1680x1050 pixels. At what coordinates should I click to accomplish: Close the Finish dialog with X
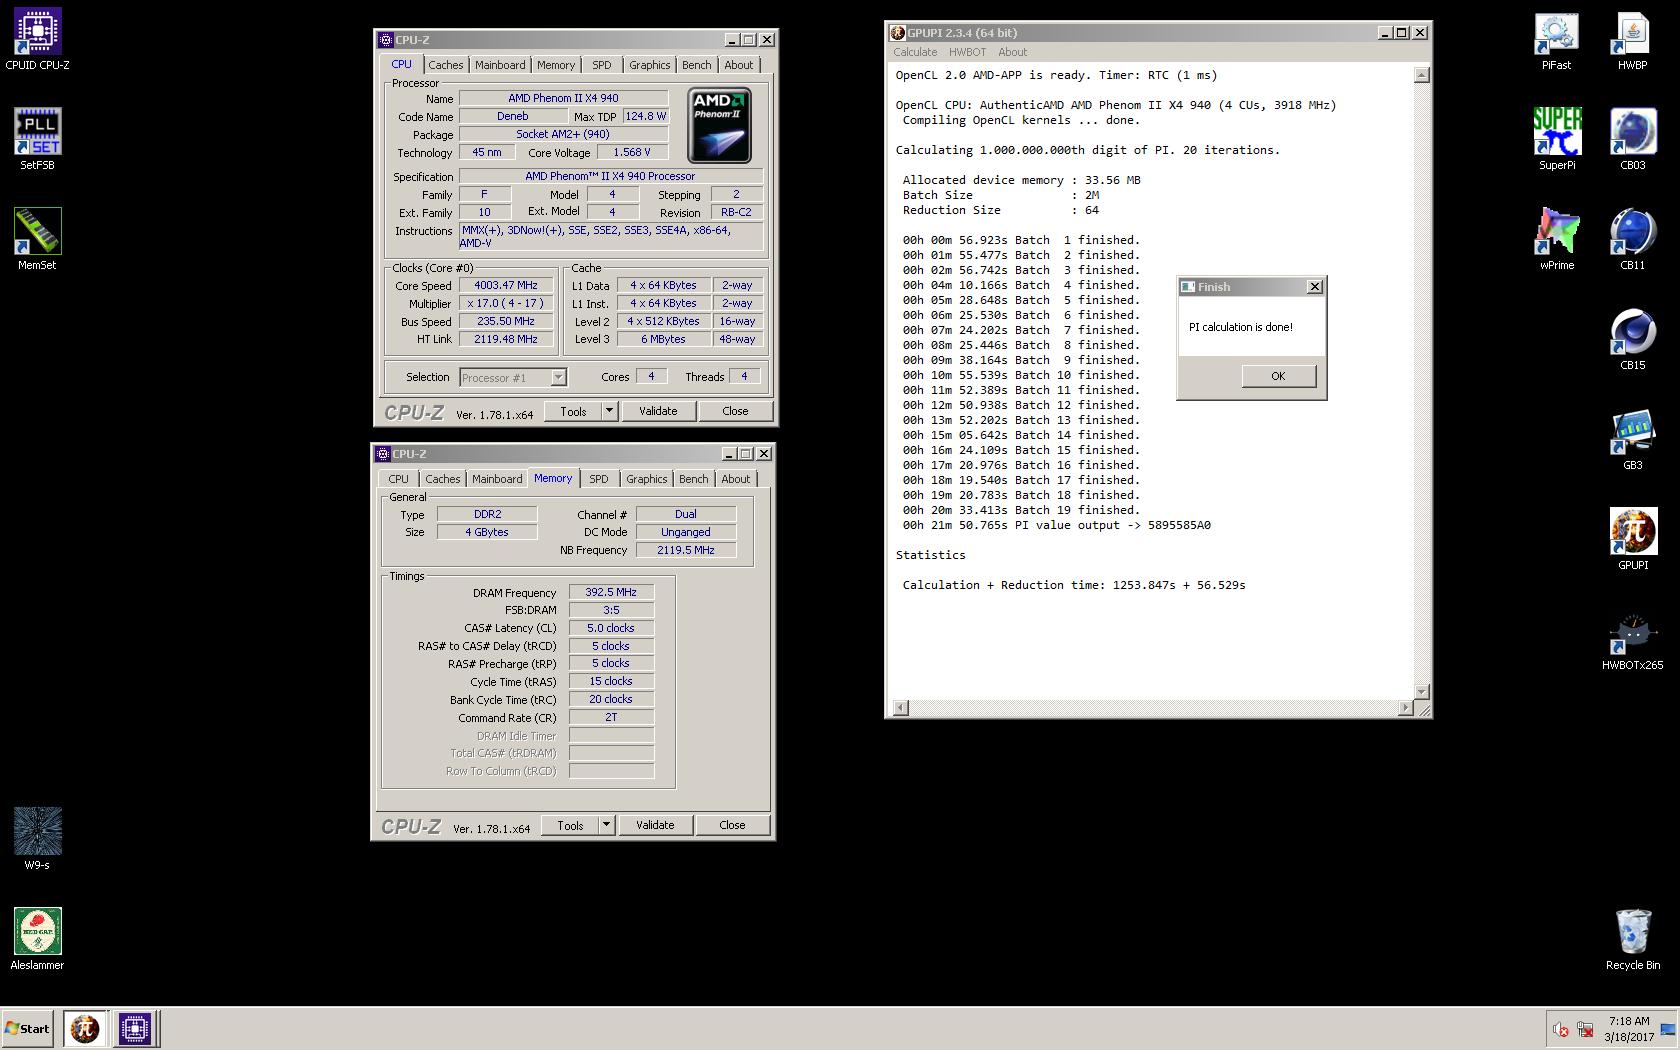1314,287
